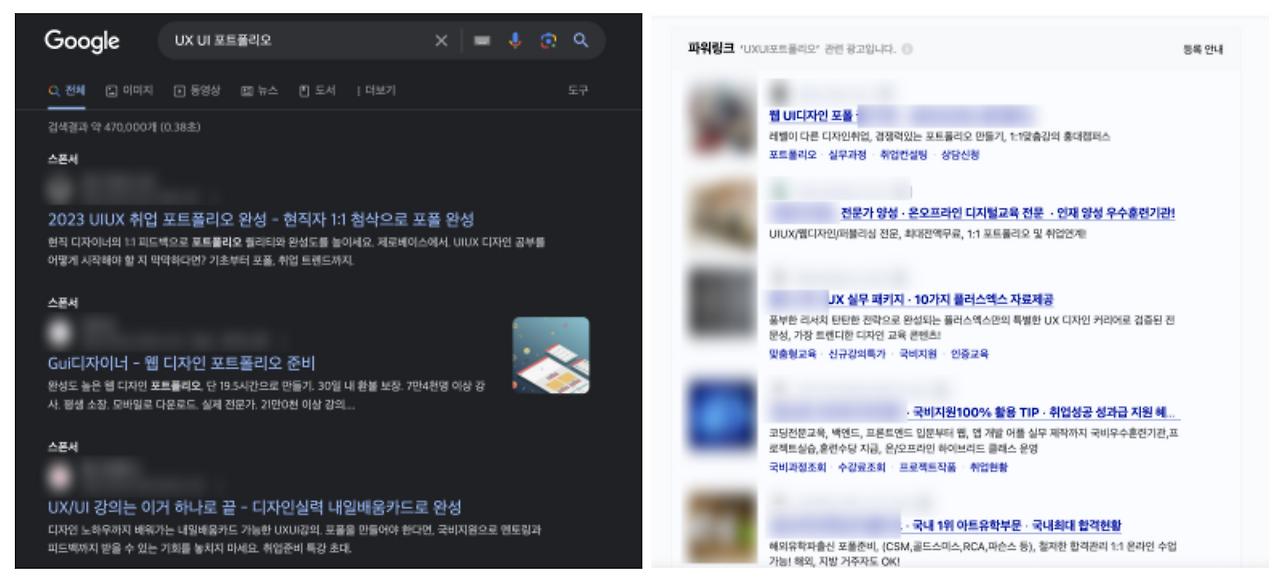This screenshot has width=1280, height=579.
Task: Open the '웹 UI디자인 포폴' power link
Action: click(812, 115)
